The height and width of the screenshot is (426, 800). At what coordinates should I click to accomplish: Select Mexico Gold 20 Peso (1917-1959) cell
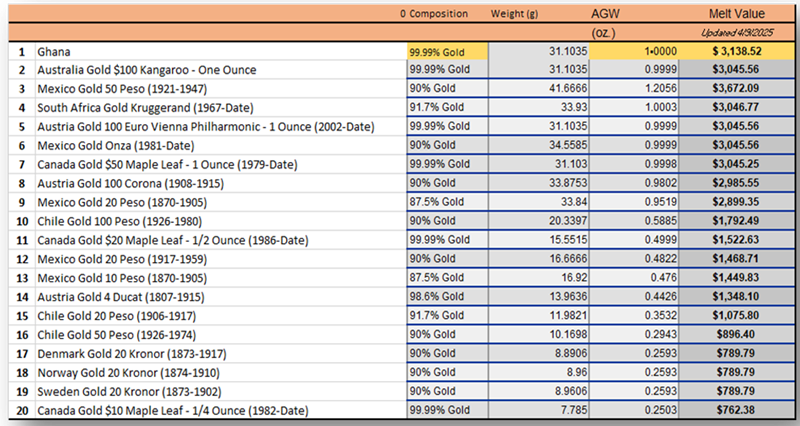[221, 259]
